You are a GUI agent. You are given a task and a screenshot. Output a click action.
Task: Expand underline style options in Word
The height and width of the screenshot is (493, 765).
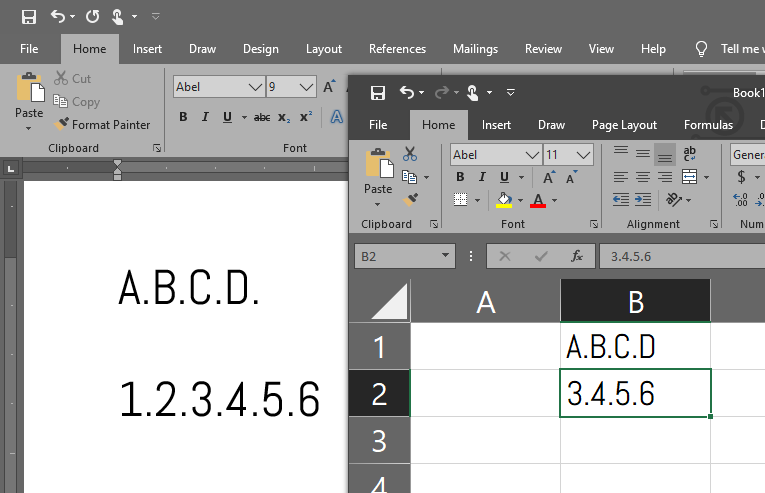[x=244, y=118]
